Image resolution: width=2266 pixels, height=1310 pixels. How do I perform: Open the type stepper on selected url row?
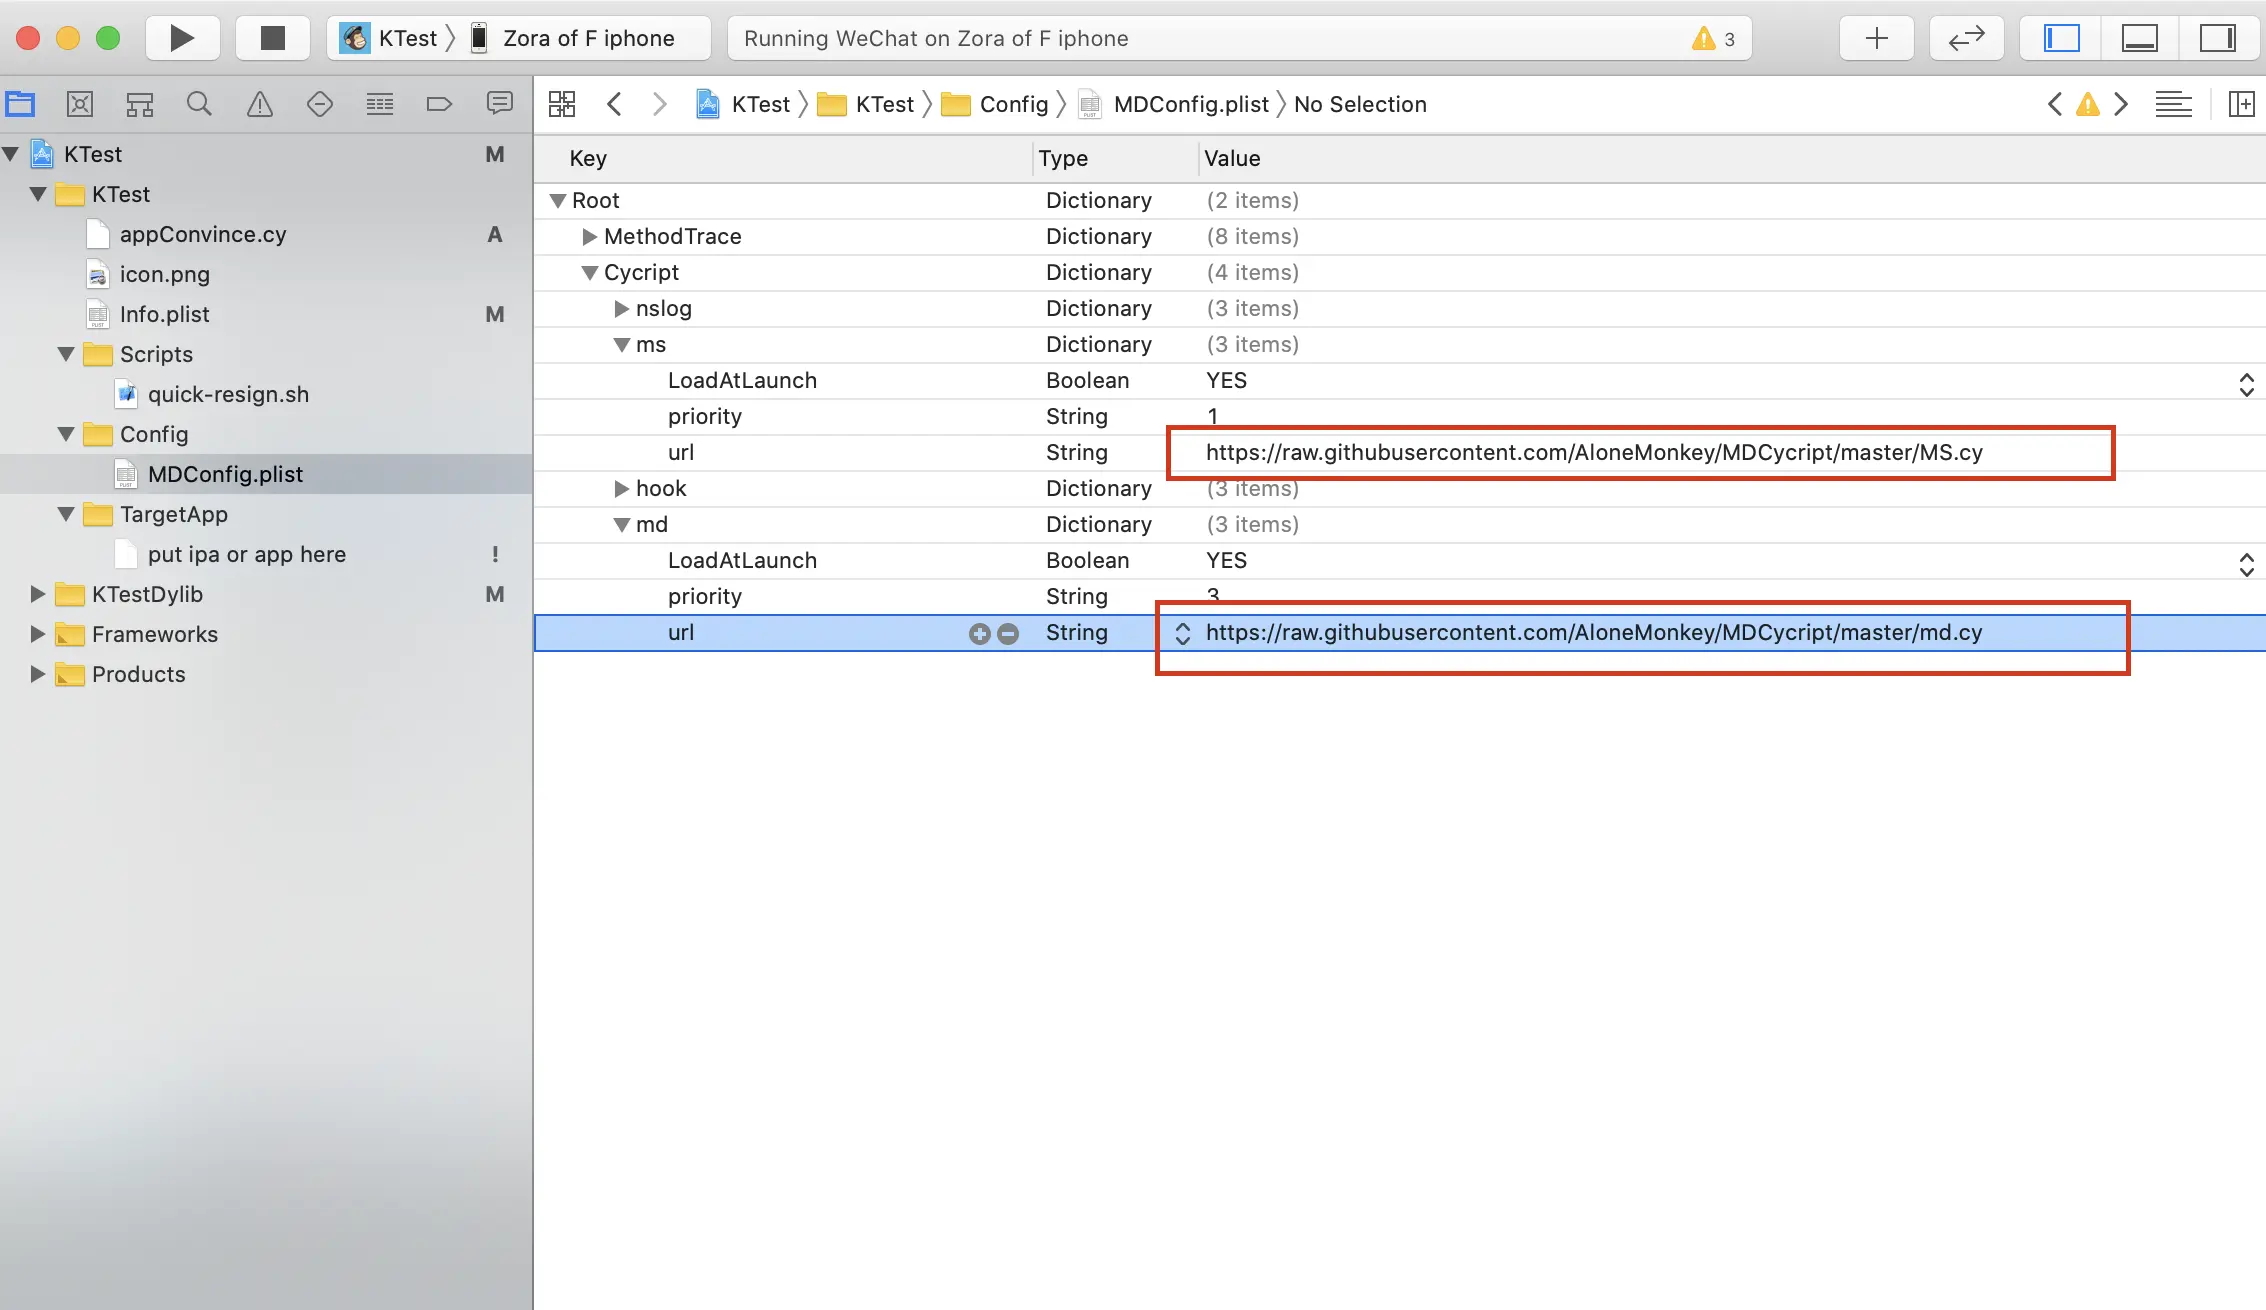pos(1182,633)
